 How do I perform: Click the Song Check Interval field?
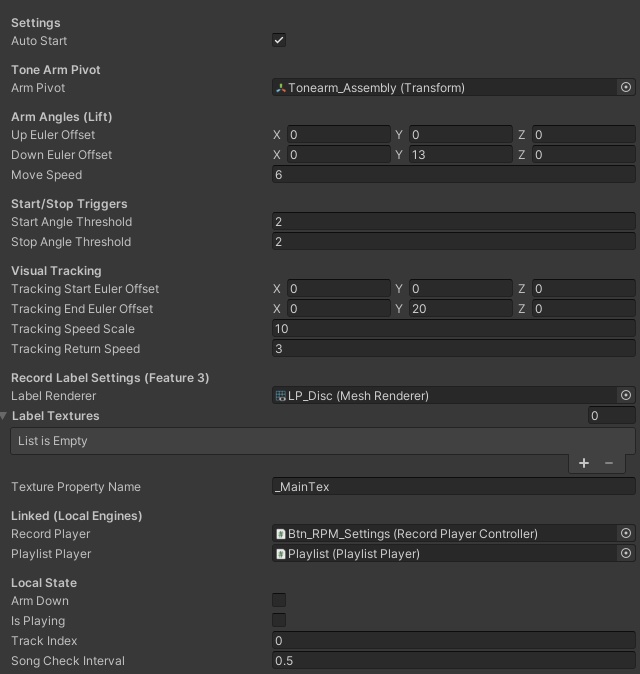click(453, 661)
